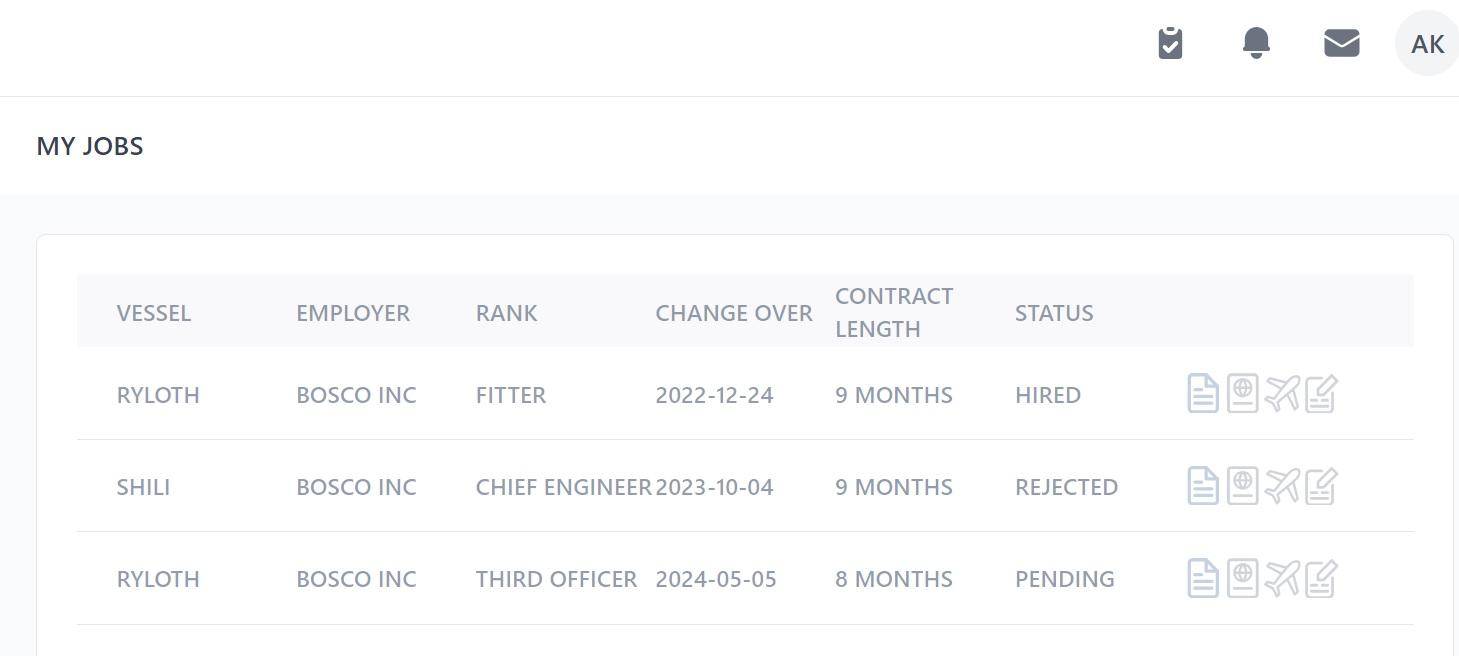Open notifications bell

tap(1256, 43)
